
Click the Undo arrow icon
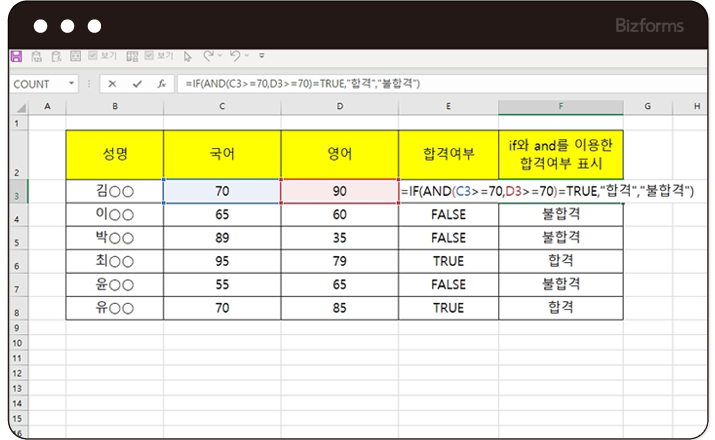pyautogui.click(x=234, y=58)
